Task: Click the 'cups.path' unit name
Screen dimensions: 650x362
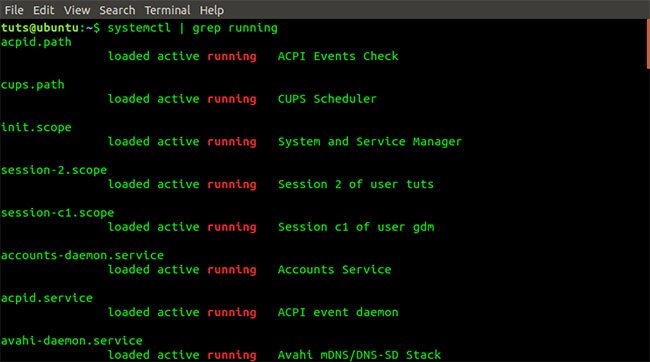Action: [x=33, y=85]
